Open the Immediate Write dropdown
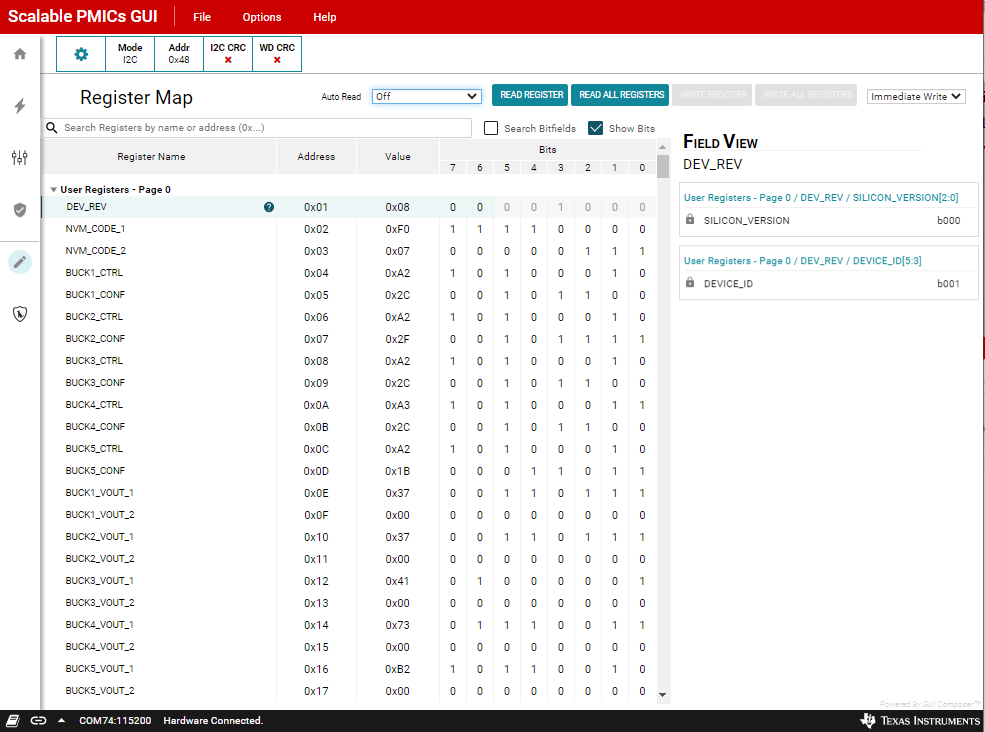The image size is (985, 732). 916,96
